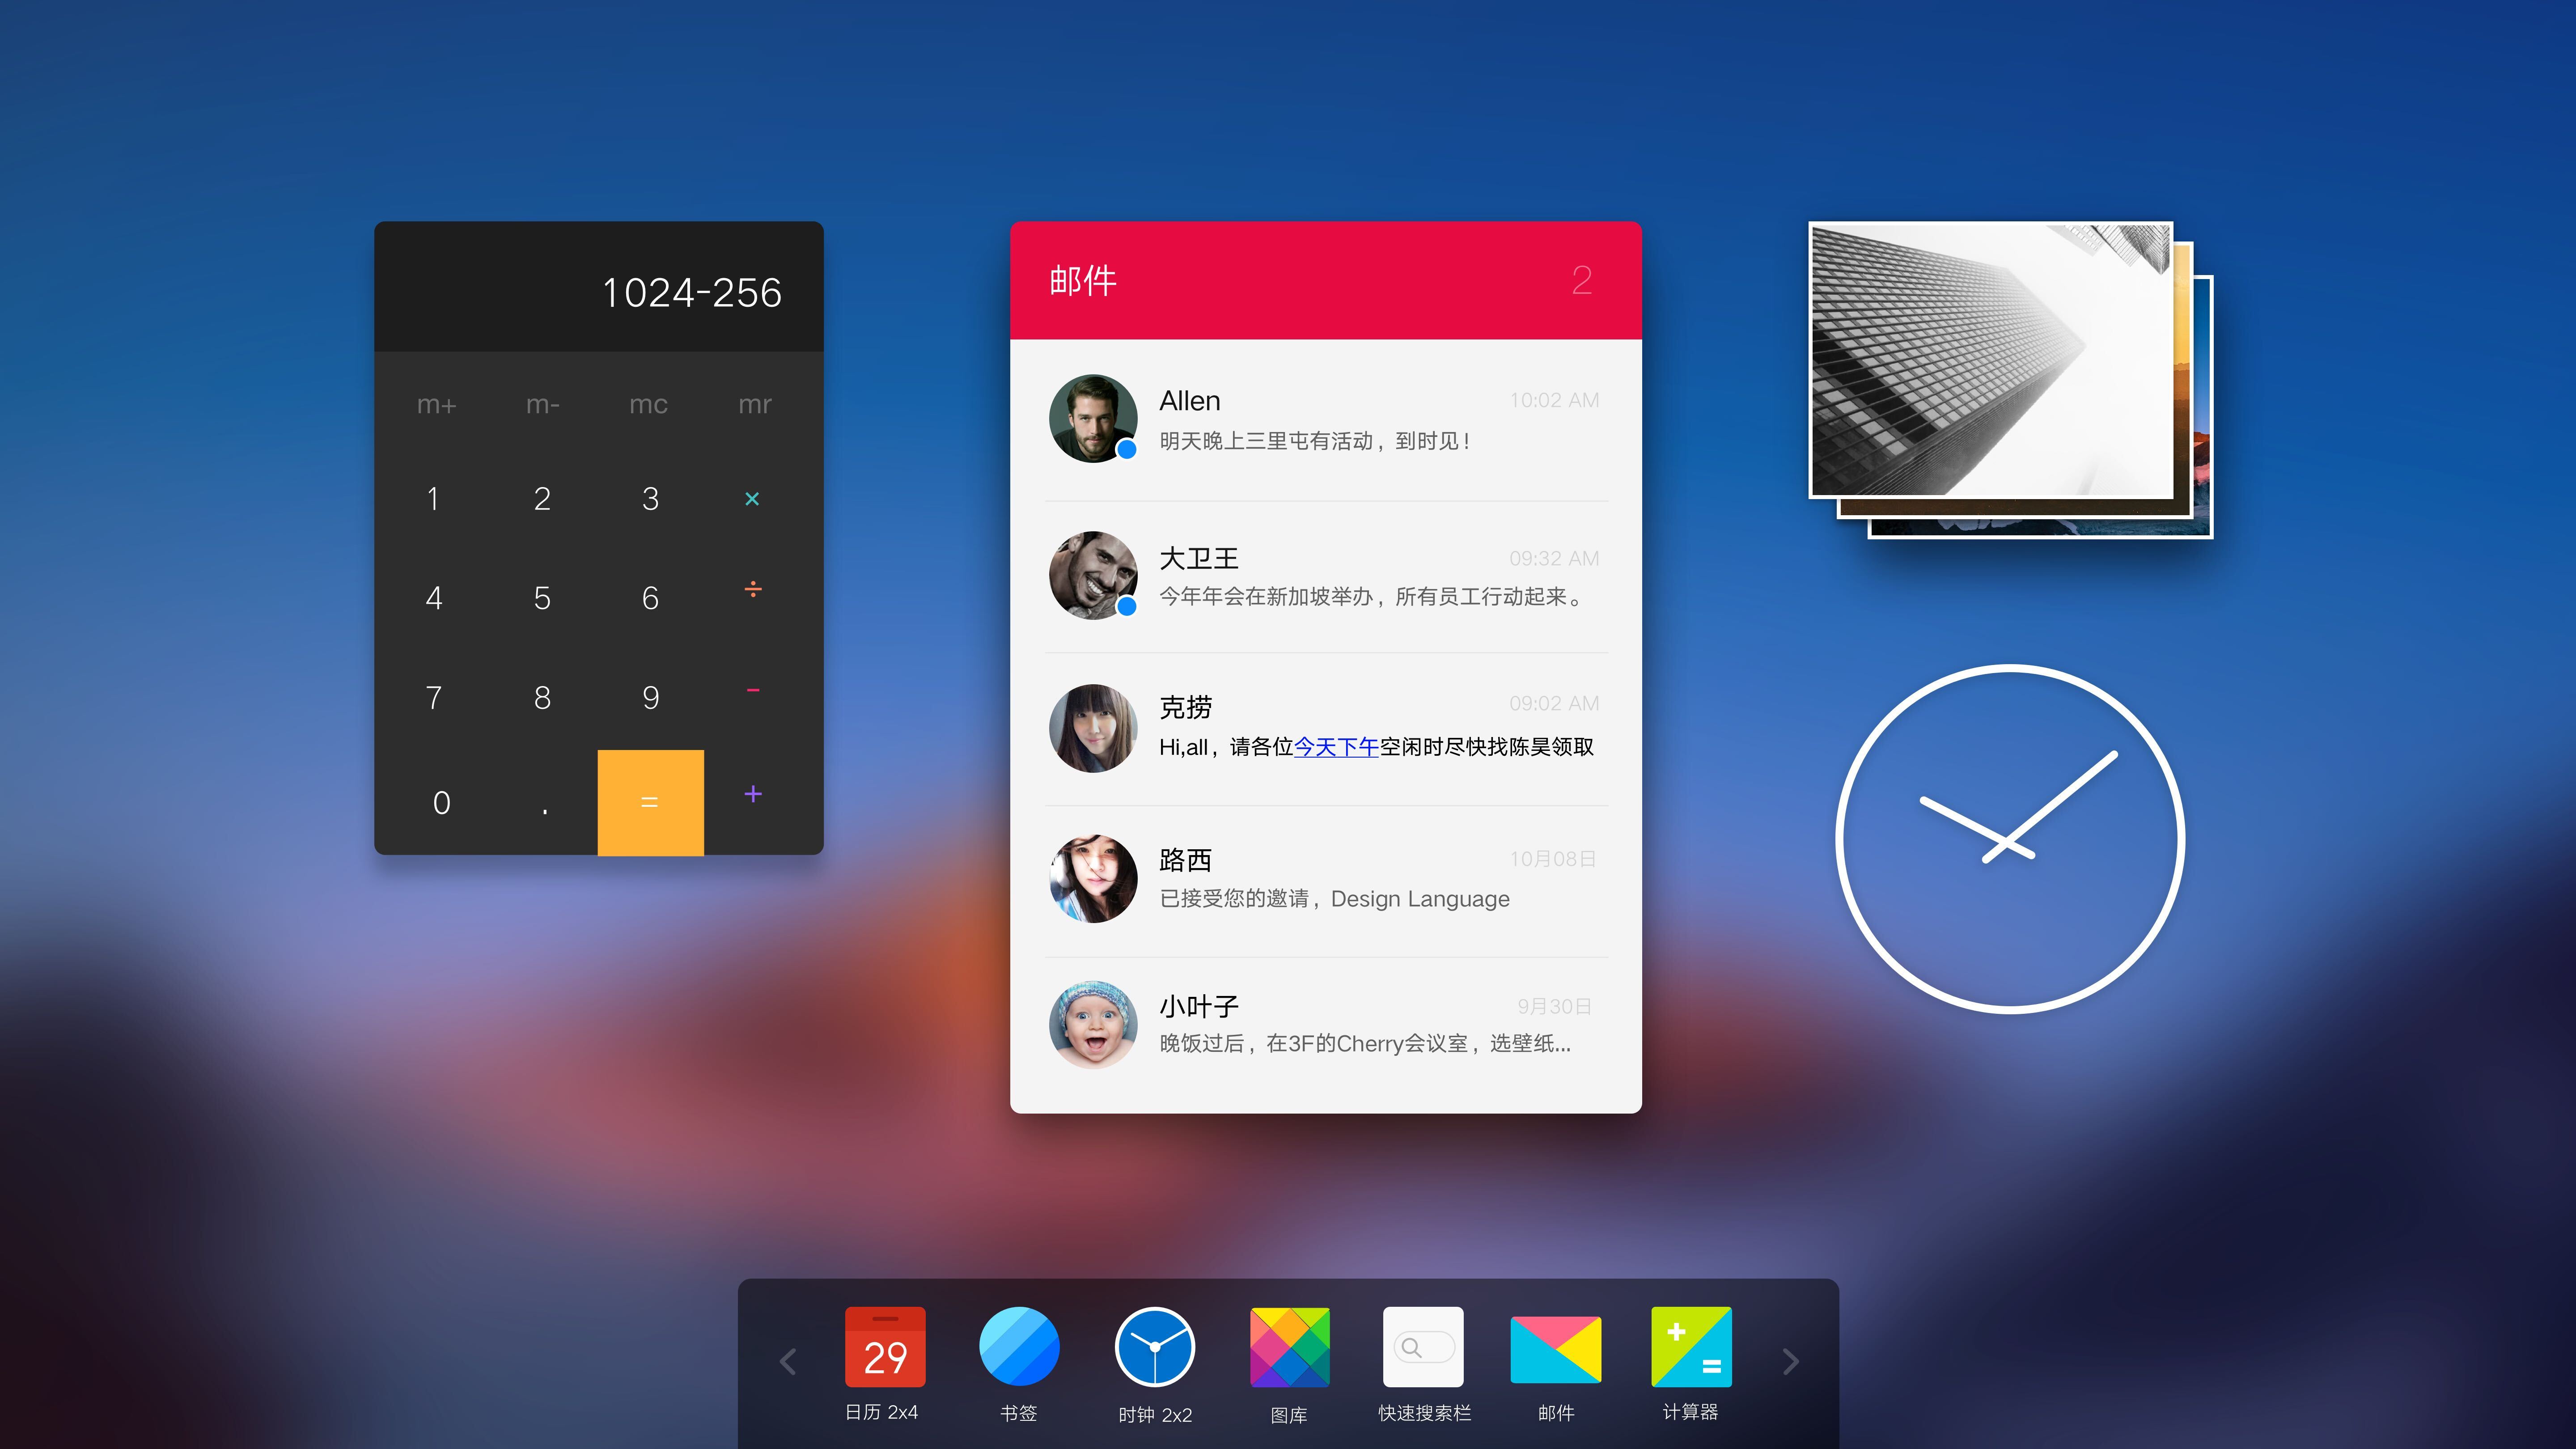Tap the minus key on calculator
Image resolution: width=2576 pixels, height=1449 pixels.
pos(753,690)
